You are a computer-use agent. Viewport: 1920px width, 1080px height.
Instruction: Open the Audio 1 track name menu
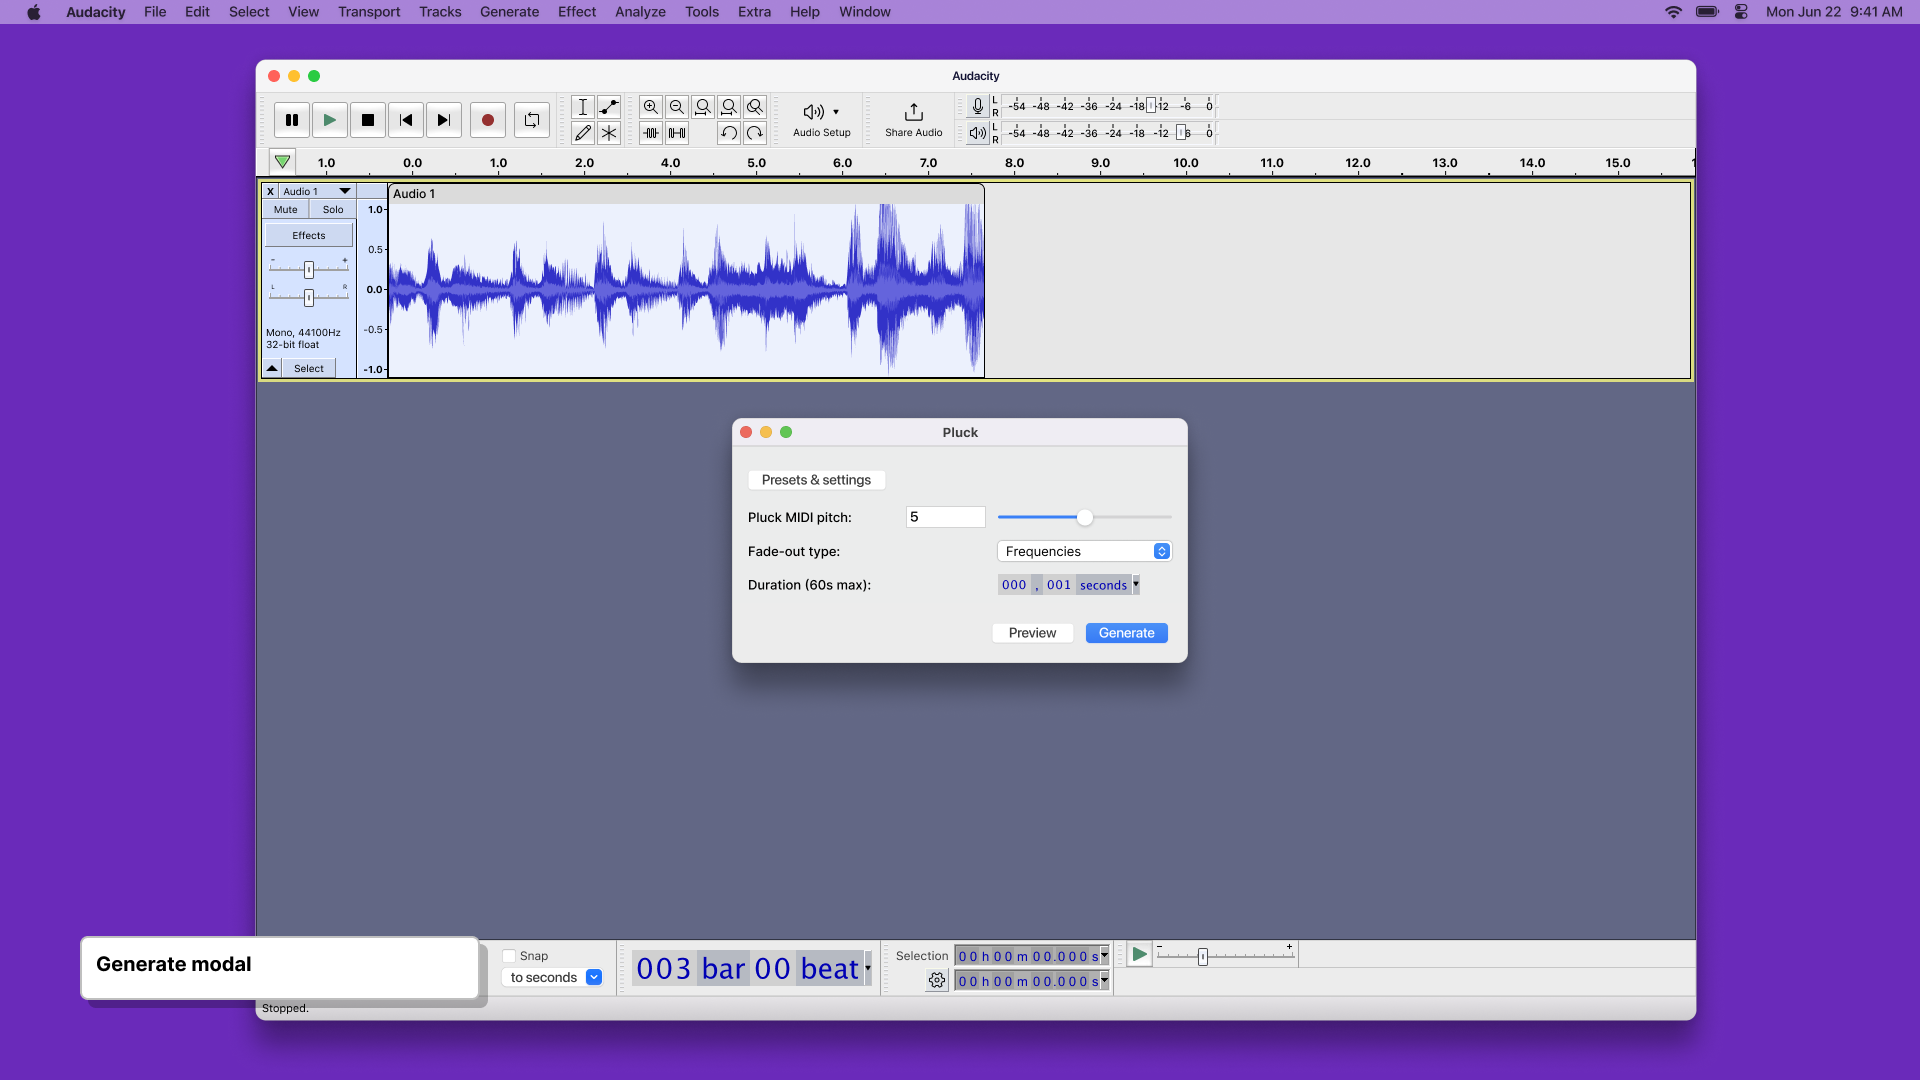pos(344,191)
